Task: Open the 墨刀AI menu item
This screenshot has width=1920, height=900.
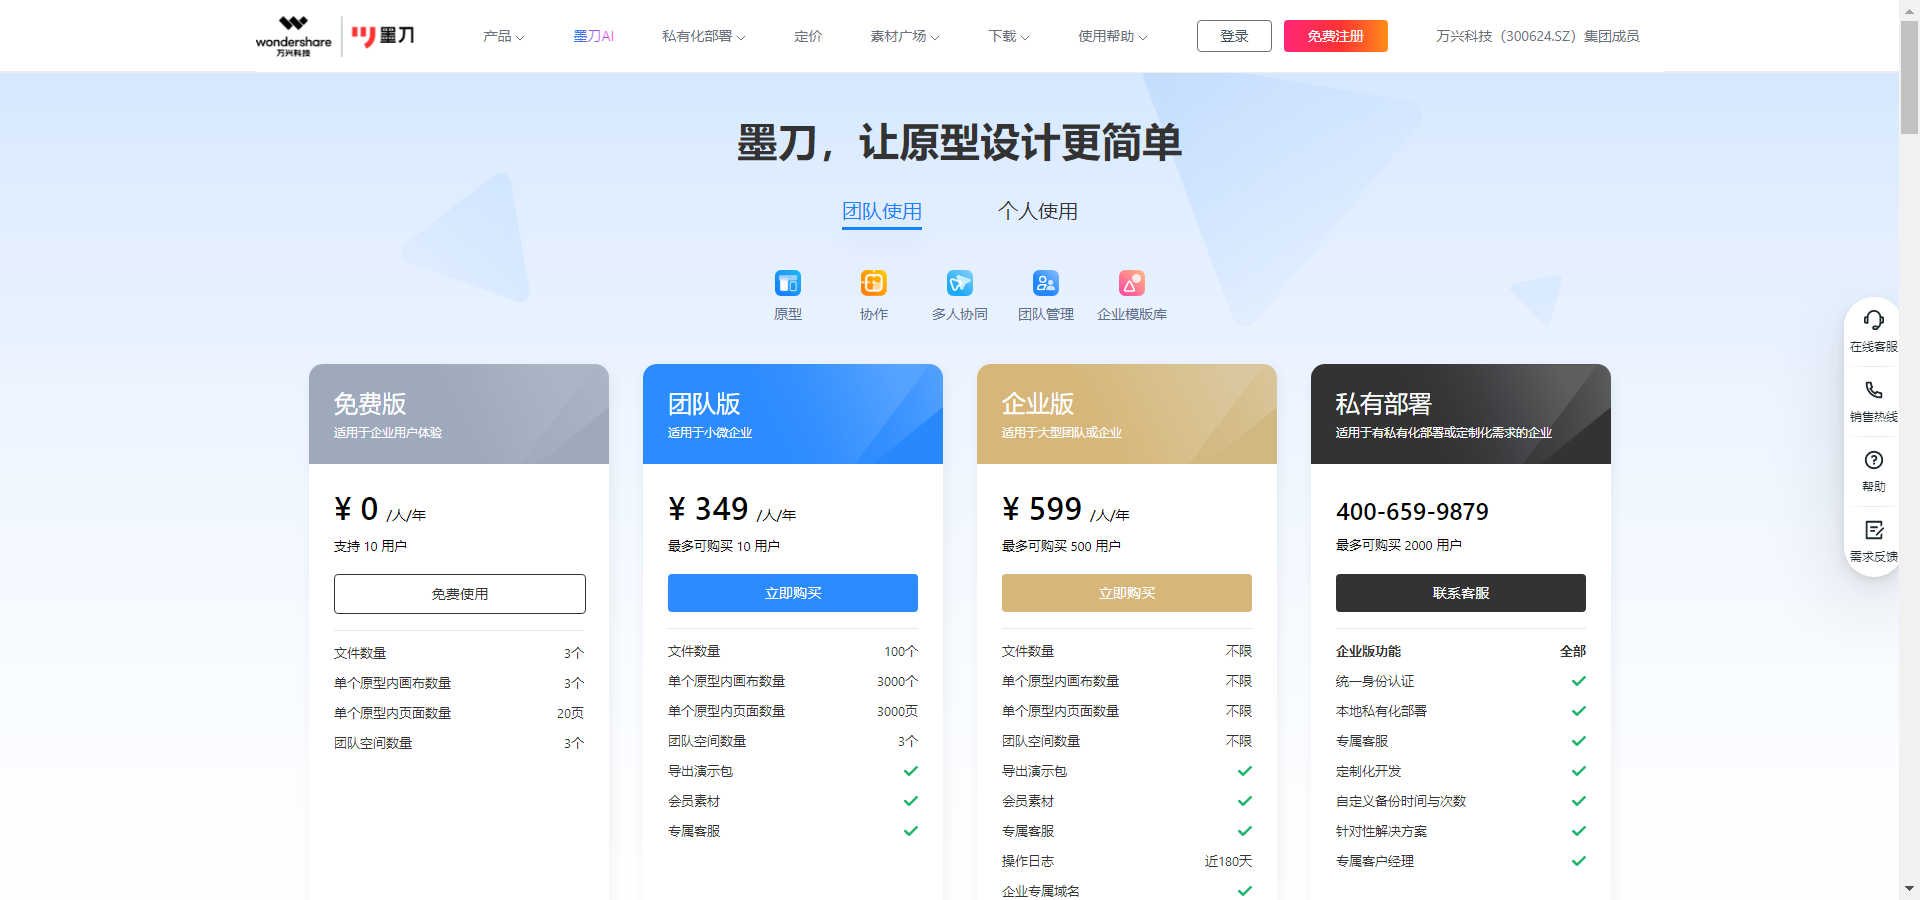Action: point(594,36)
